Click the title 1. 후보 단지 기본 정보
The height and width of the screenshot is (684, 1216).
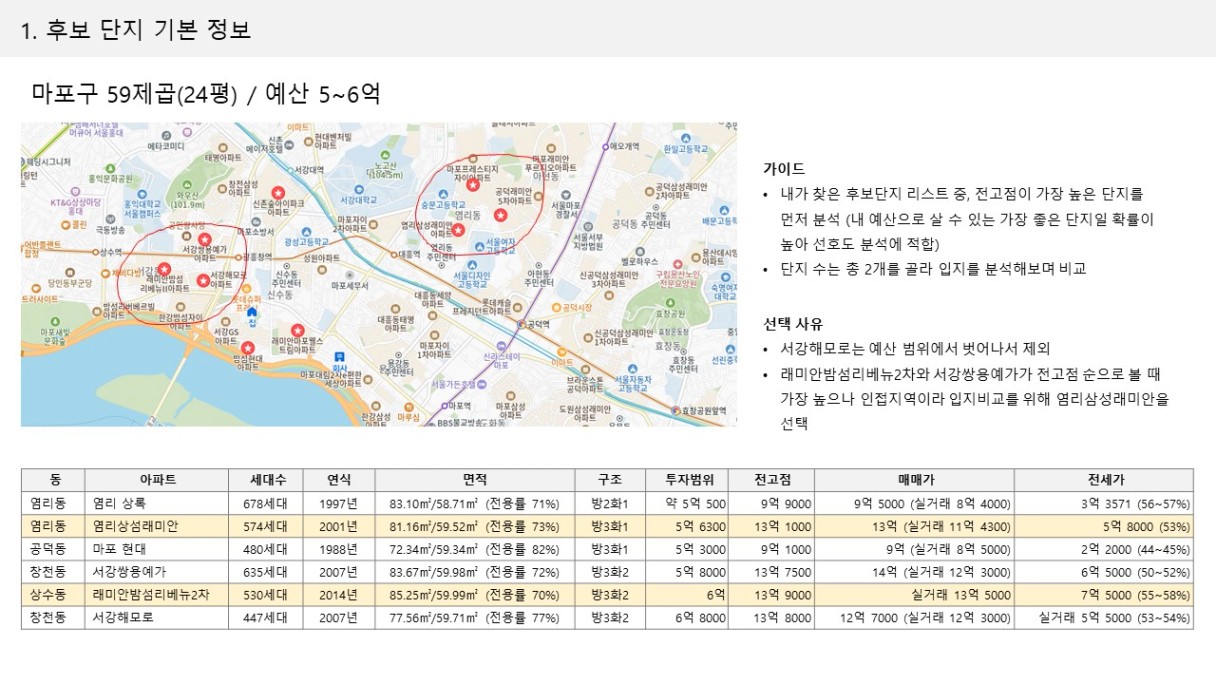click(x=136, y=29)
